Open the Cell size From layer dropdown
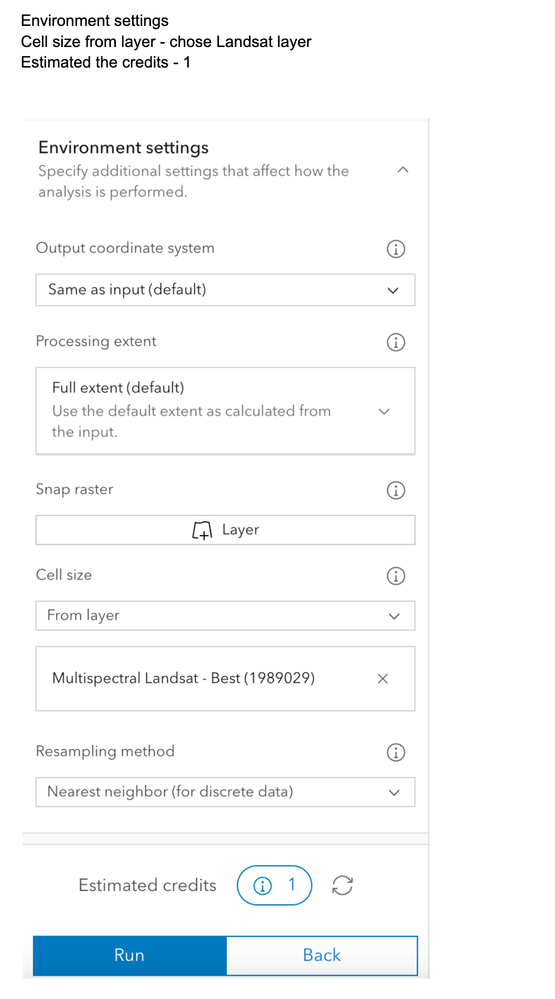 click(x=225, y=615)
